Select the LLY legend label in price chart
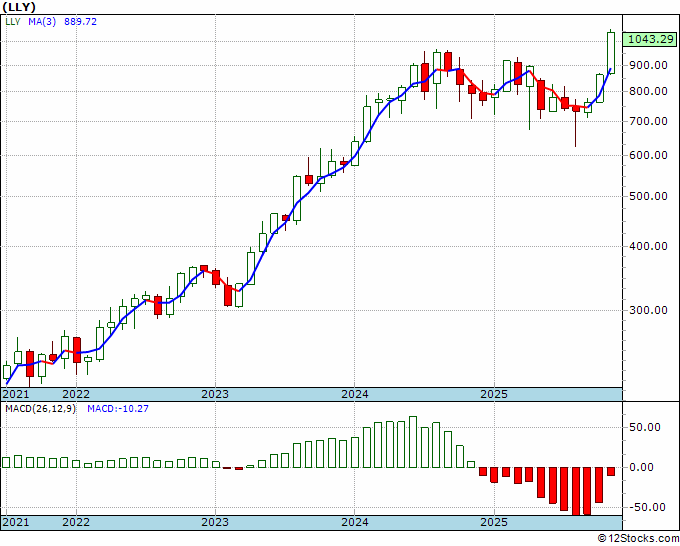Image resolution: width=680 pixels, height=546 pixels. (13, 21)
